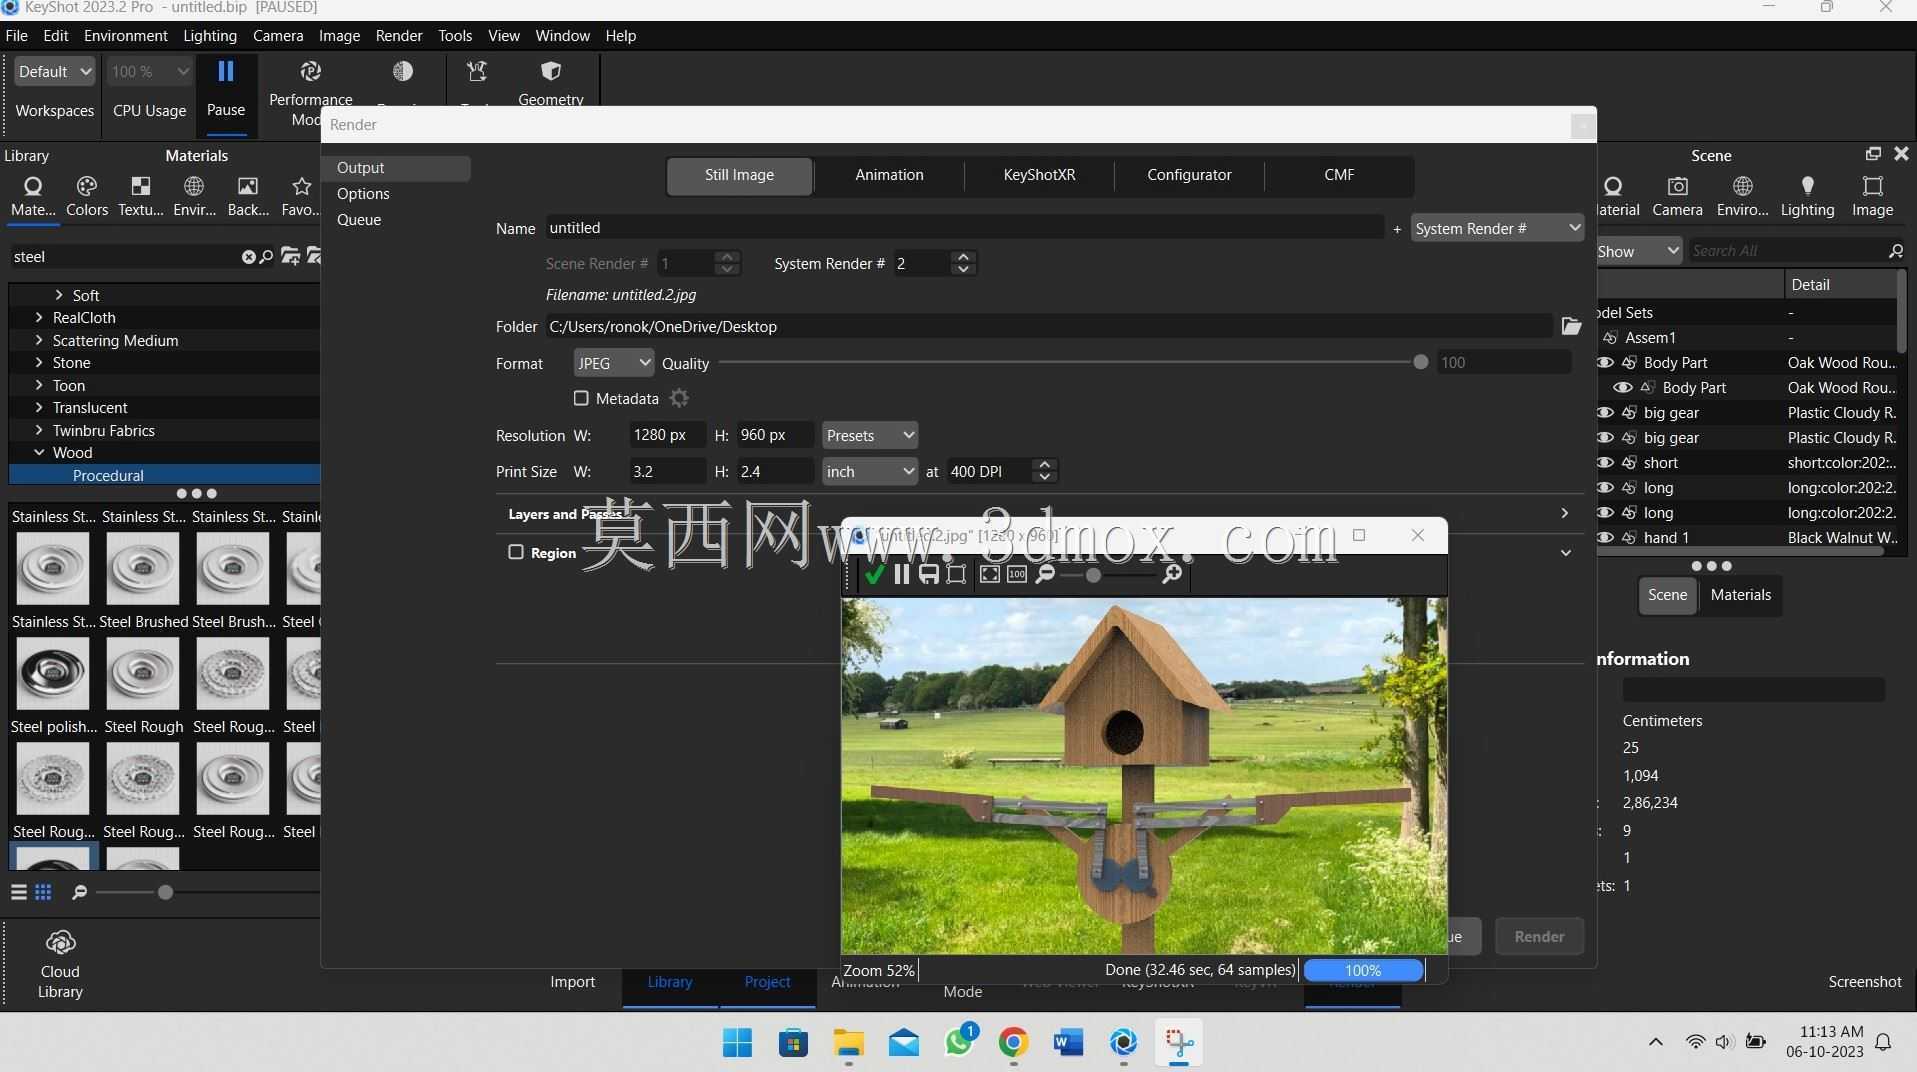Hide the first long part
This screenshot has width=1917, height=1072.
click(1605, 488)
